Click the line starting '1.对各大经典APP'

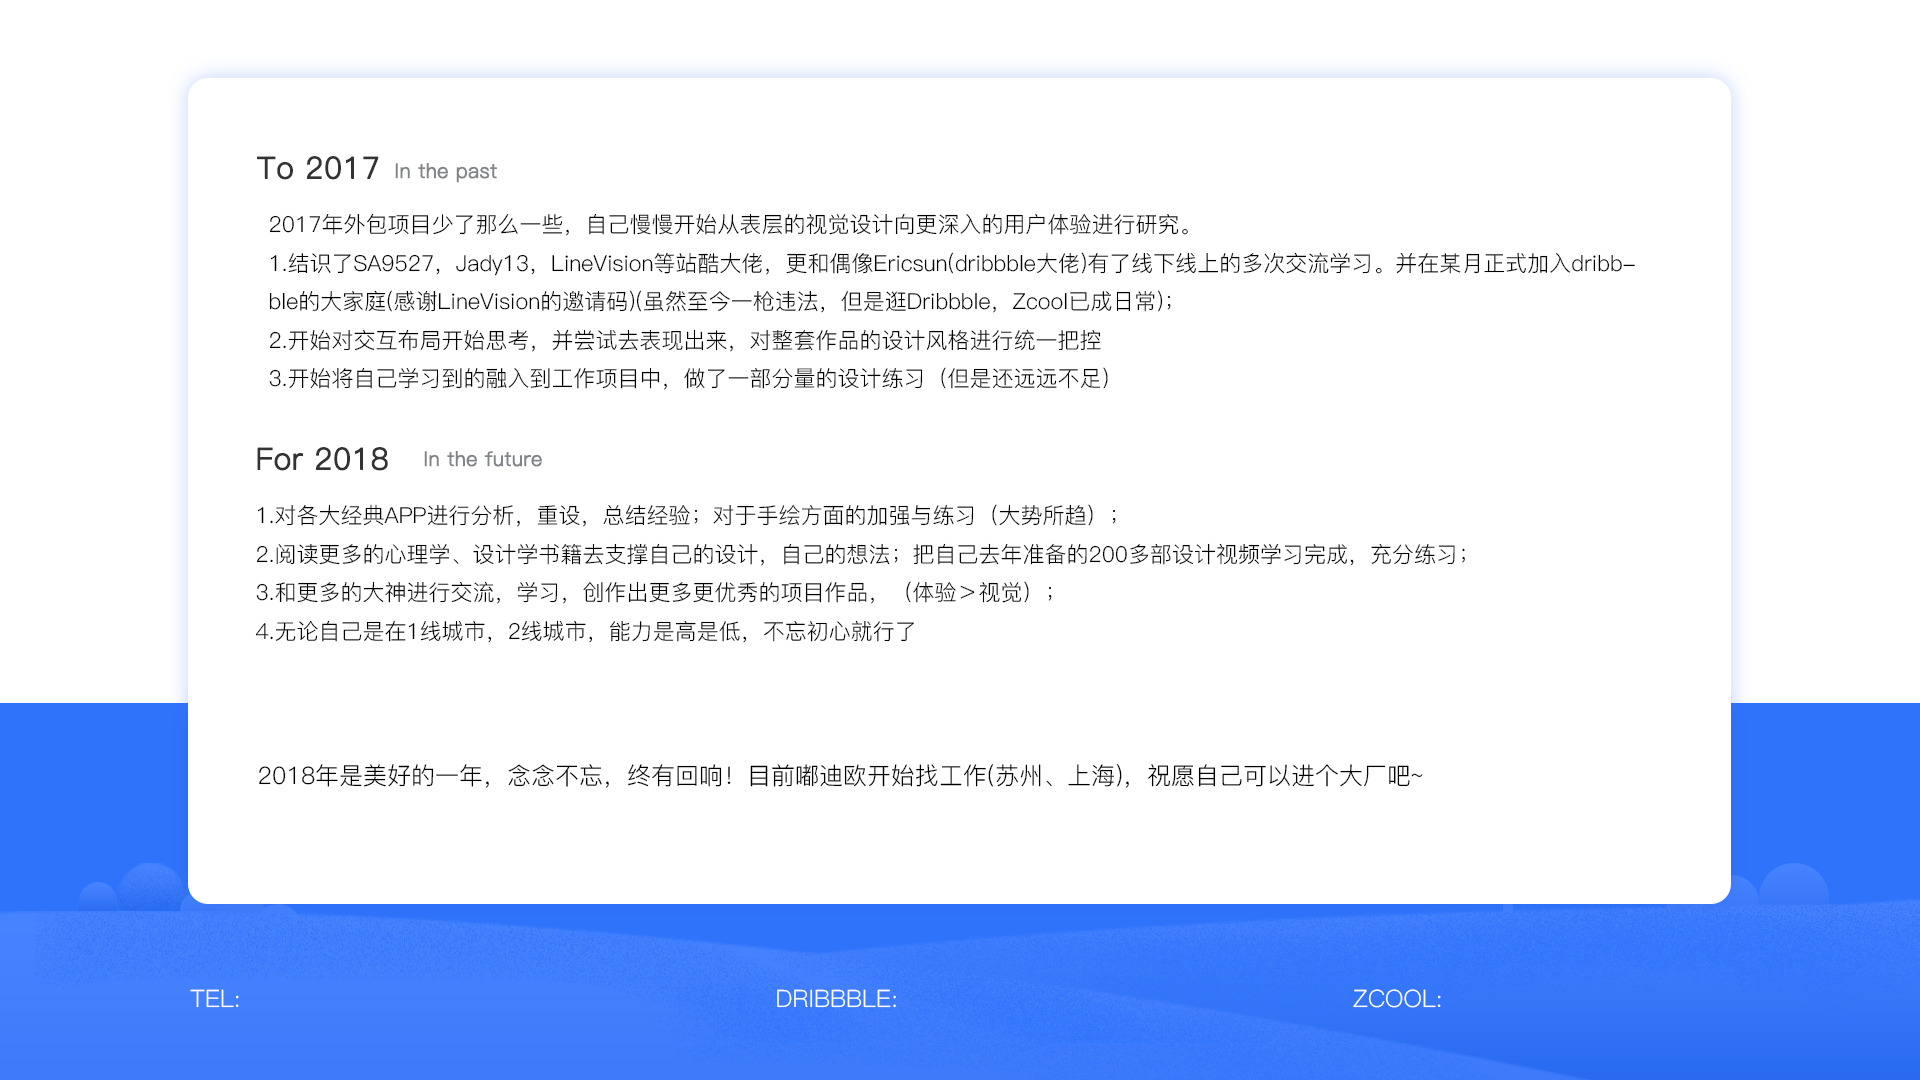point(687,515)
